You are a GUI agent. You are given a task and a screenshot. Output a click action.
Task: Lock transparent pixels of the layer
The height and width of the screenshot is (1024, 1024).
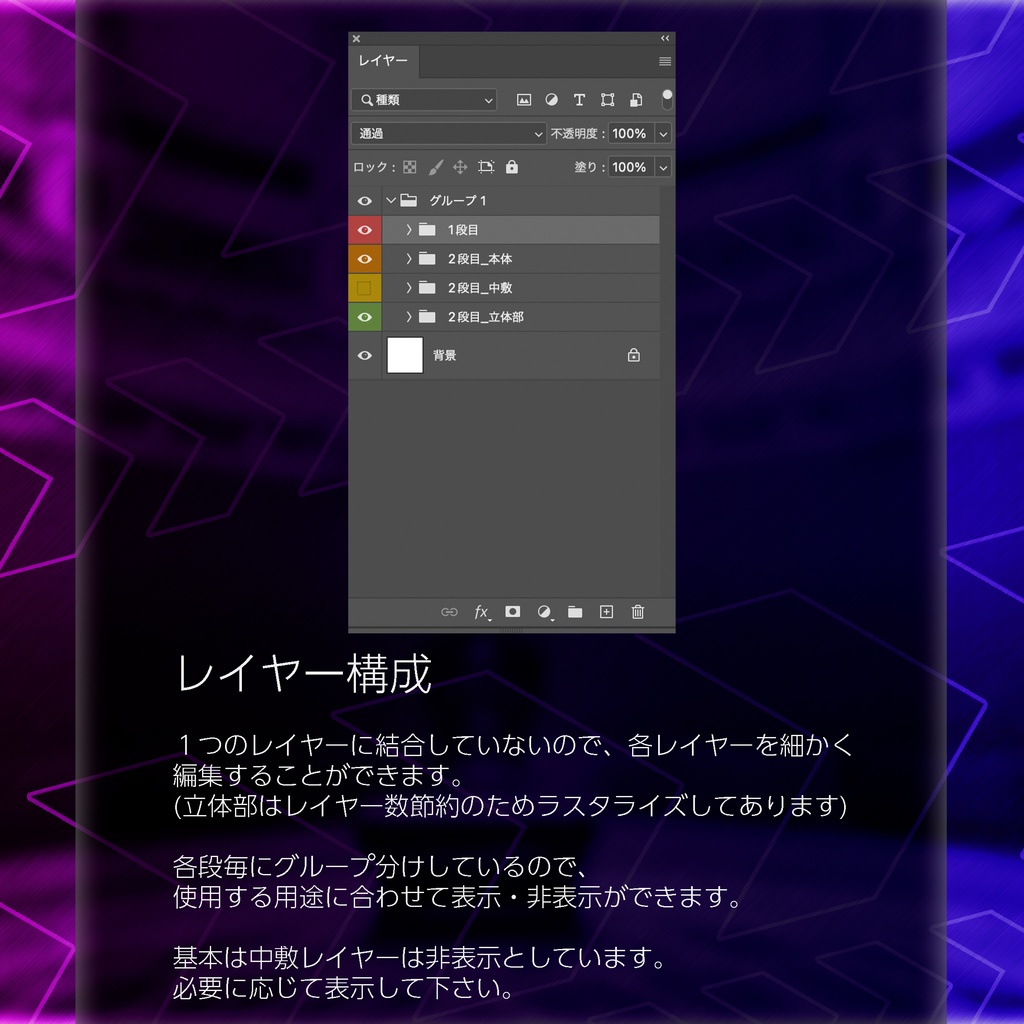(x=409, y=166)
